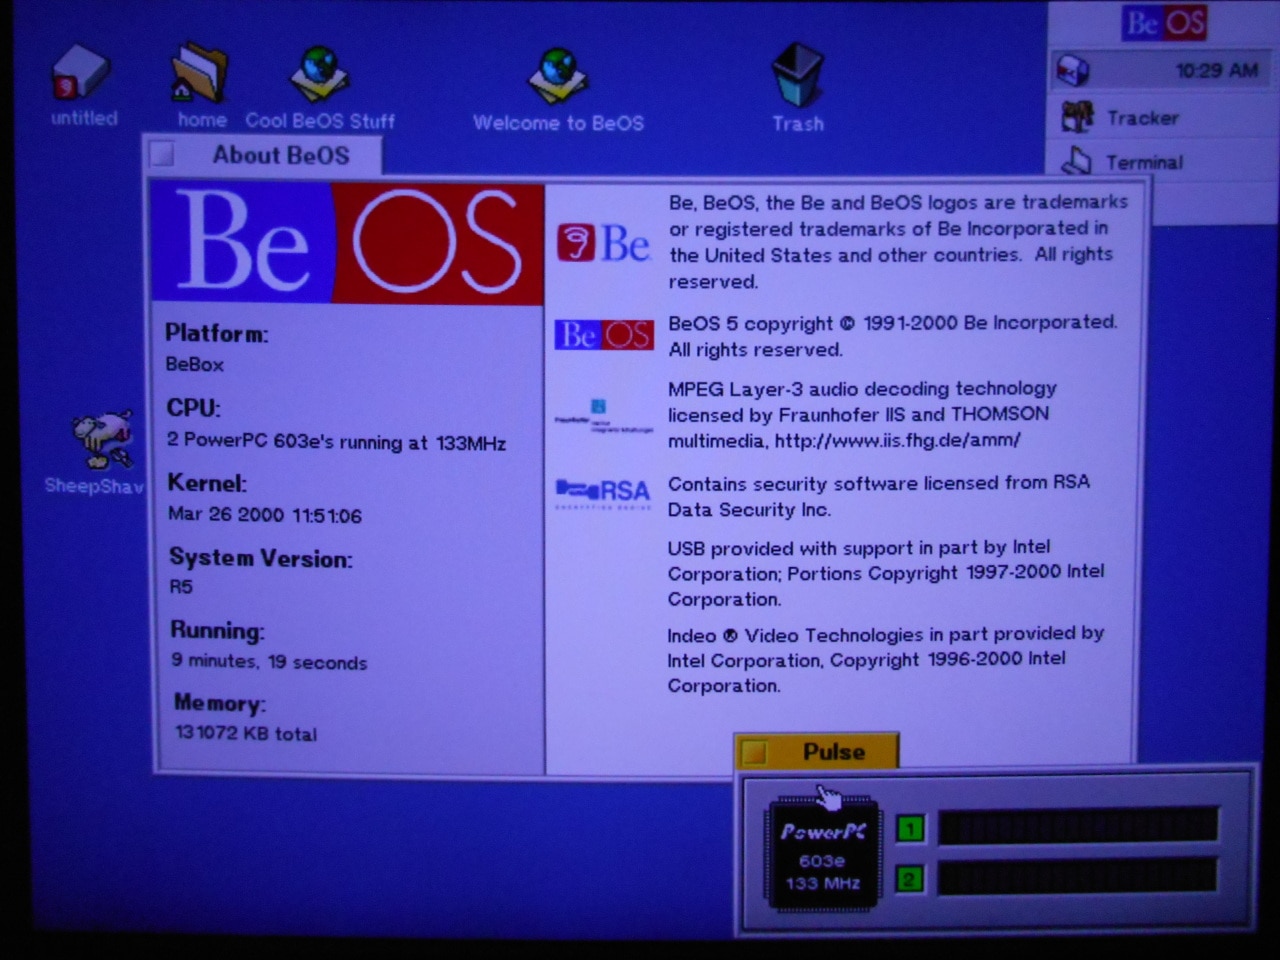1280x960 pixels.
Task: Click the '131072 KB total' memory value
Action: [246, 733]
